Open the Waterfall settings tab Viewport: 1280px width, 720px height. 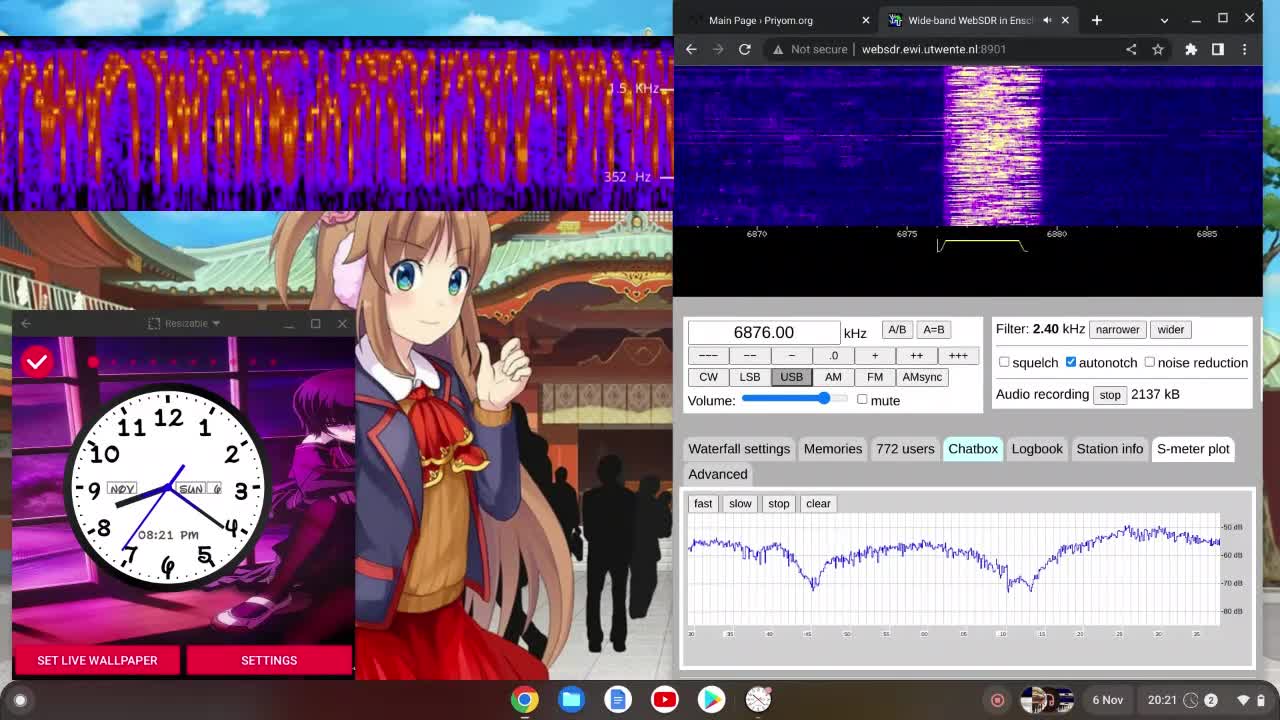click(x=739, y=448)
